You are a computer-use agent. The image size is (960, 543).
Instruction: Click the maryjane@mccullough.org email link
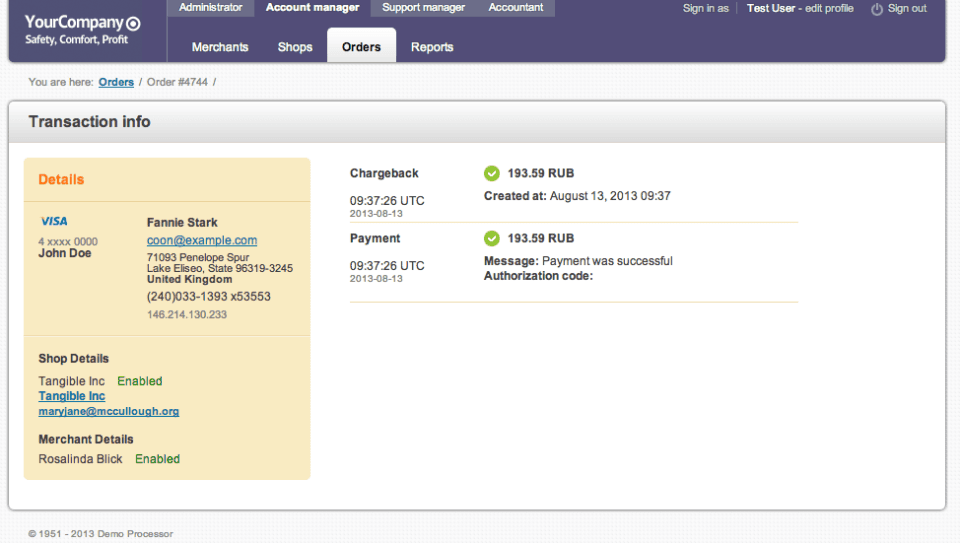point(109,411)
